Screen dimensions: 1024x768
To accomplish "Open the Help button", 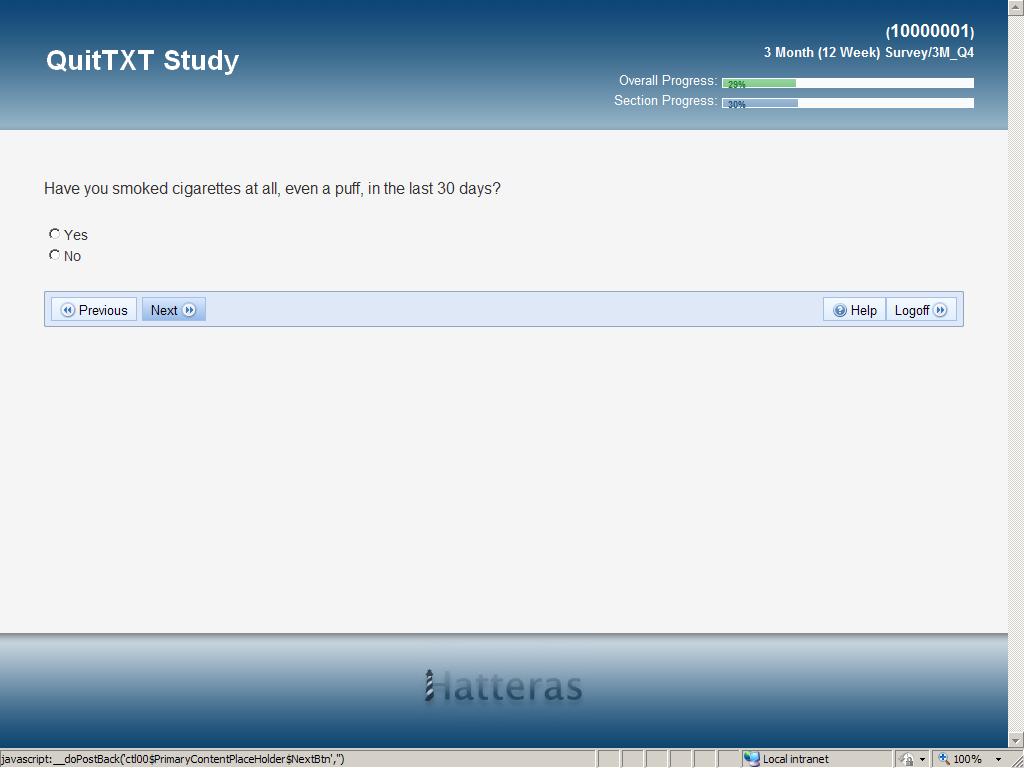I will pos(854,310).
